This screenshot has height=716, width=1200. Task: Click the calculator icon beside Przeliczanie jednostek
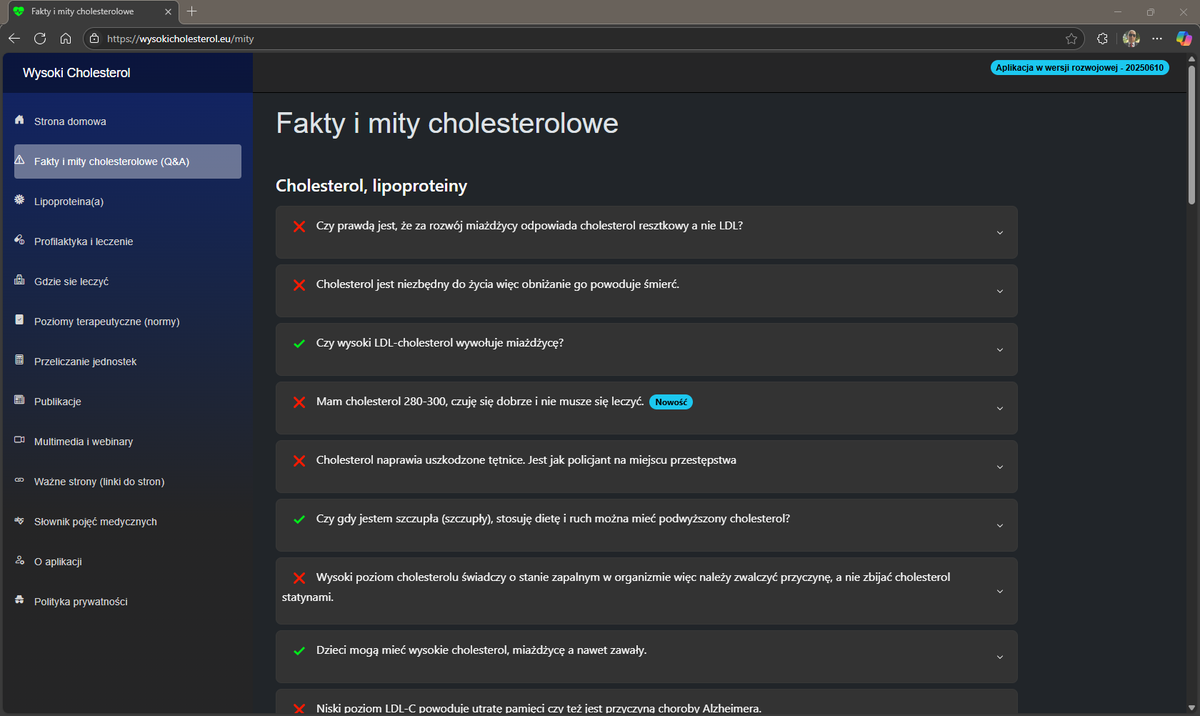point(19,361)
